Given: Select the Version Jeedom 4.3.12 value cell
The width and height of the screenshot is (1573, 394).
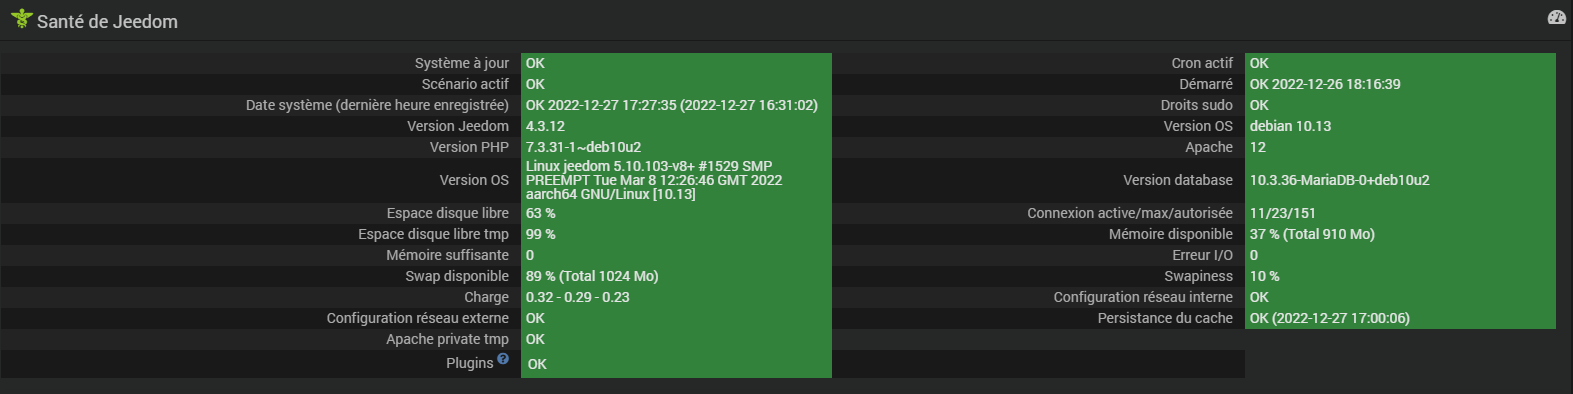Looking at the screenshot, I should pos(676,126).
